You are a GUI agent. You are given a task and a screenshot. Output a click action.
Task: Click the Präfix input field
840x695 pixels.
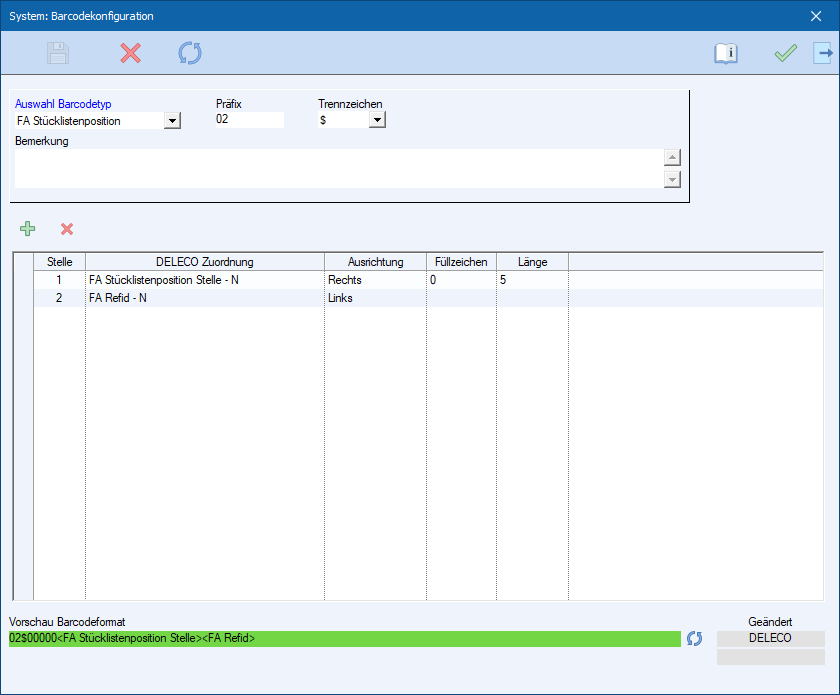tap(249, 120)
